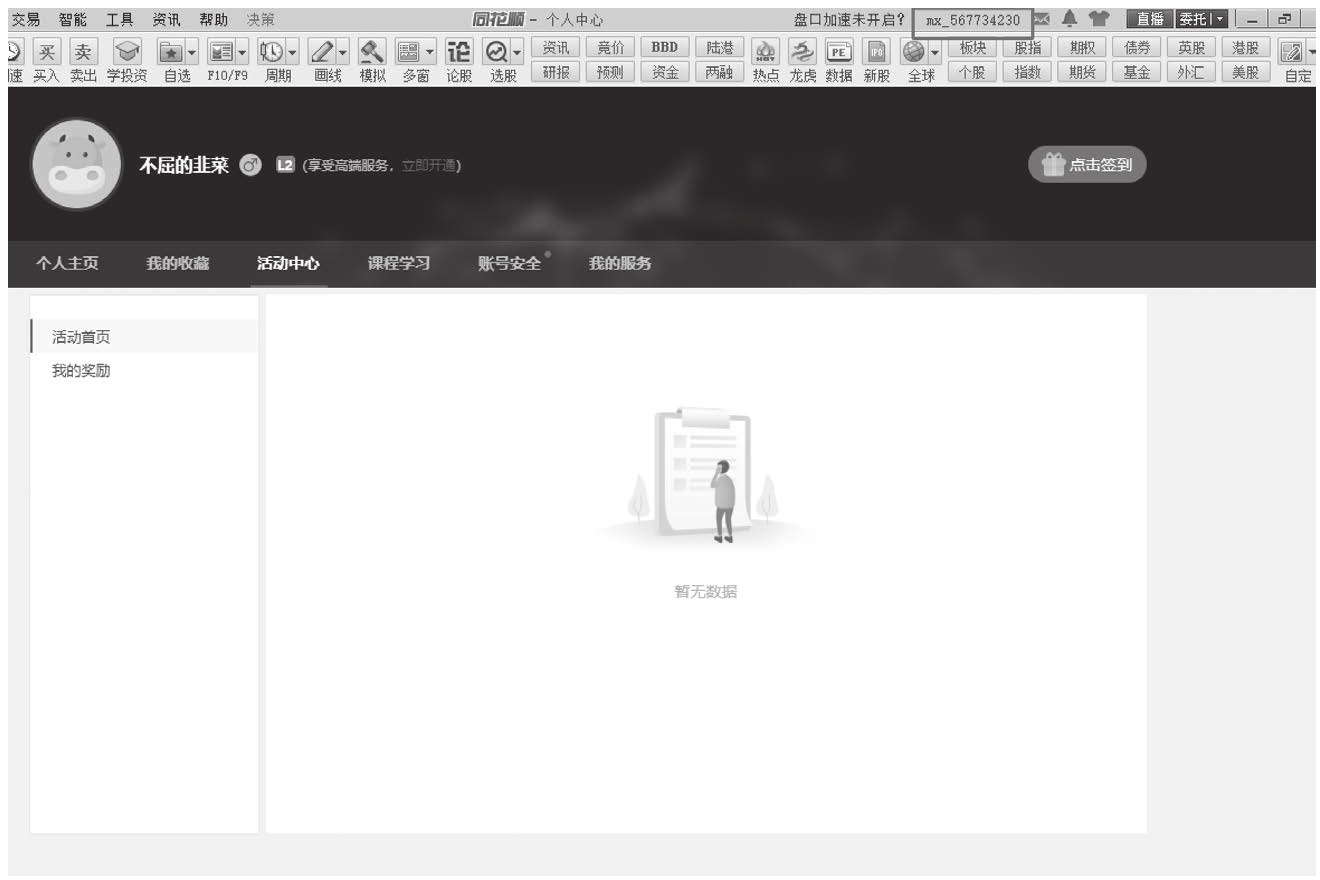The height and width of the screenshot is (880, 1320).
Task: Click the 全球 globe icon
Action: [x=913, y=52]
